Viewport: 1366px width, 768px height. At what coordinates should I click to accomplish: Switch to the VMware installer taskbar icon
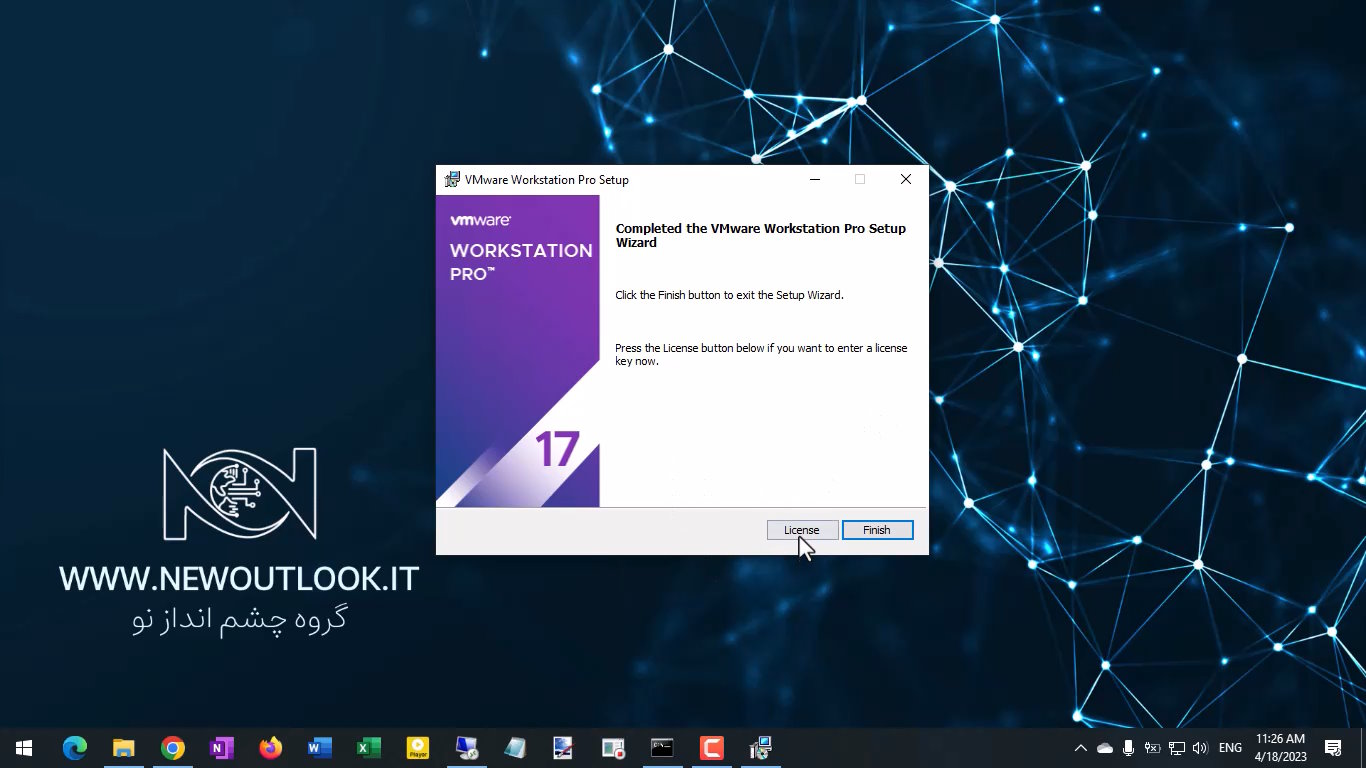tap(760, 748)
